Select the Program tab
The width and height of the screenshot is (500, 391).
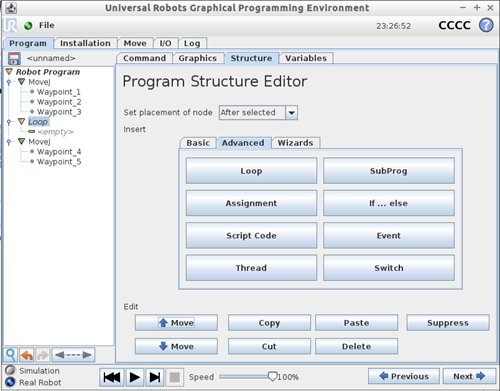pyautogui.click(x=28, y=43)
